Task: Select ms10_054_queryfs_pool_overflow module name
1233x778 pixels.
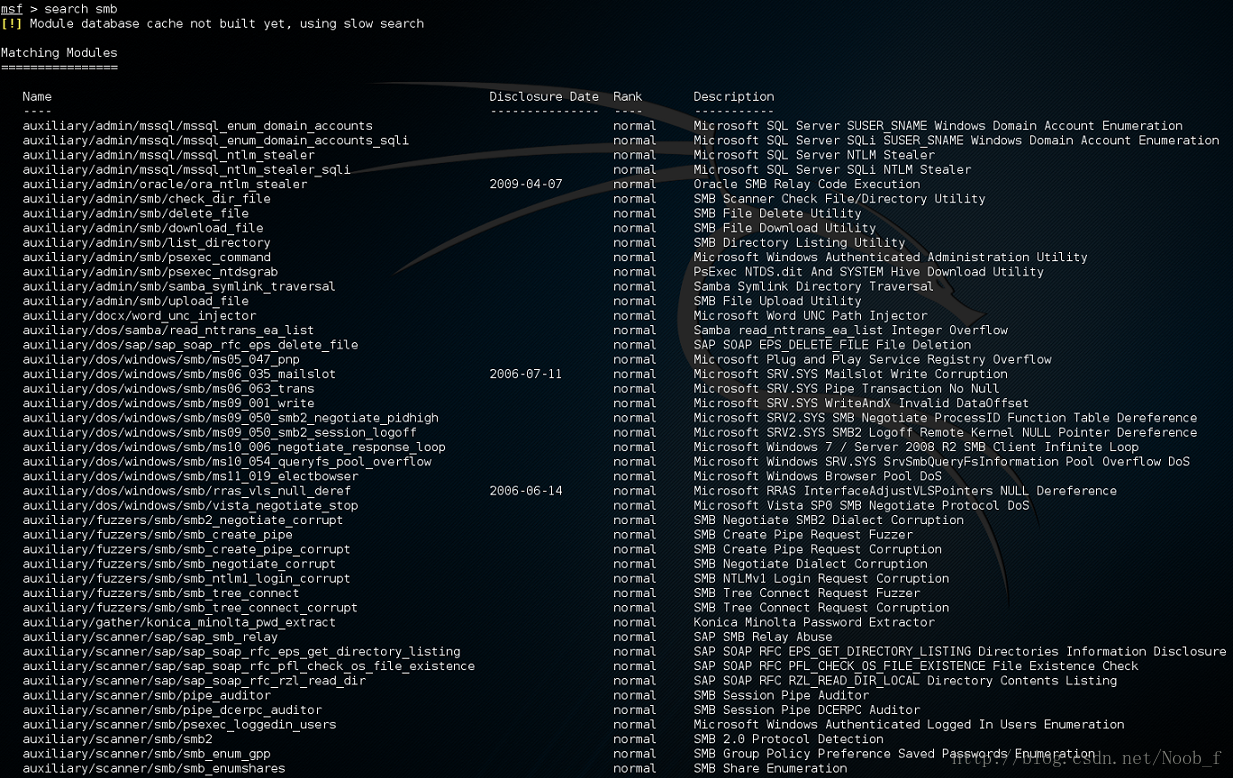Action: [227, 462]
